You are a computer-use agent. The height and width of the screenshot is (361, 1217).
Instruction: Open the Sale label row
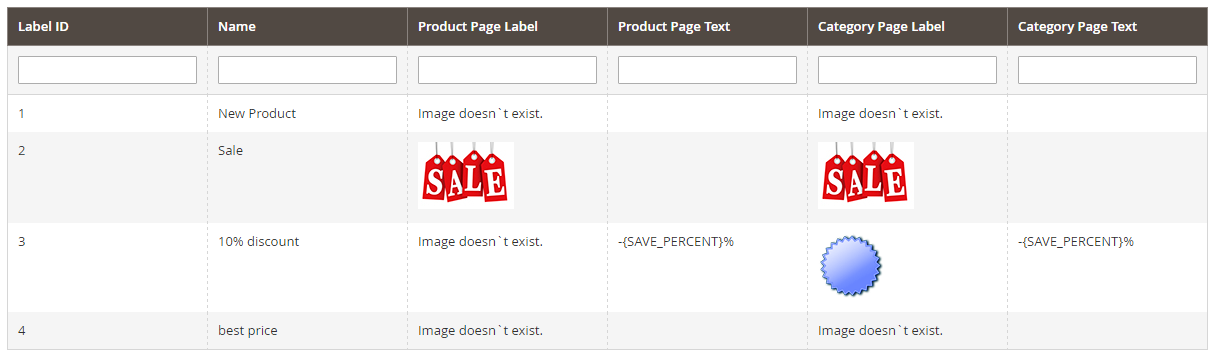[x=607, y=177]
